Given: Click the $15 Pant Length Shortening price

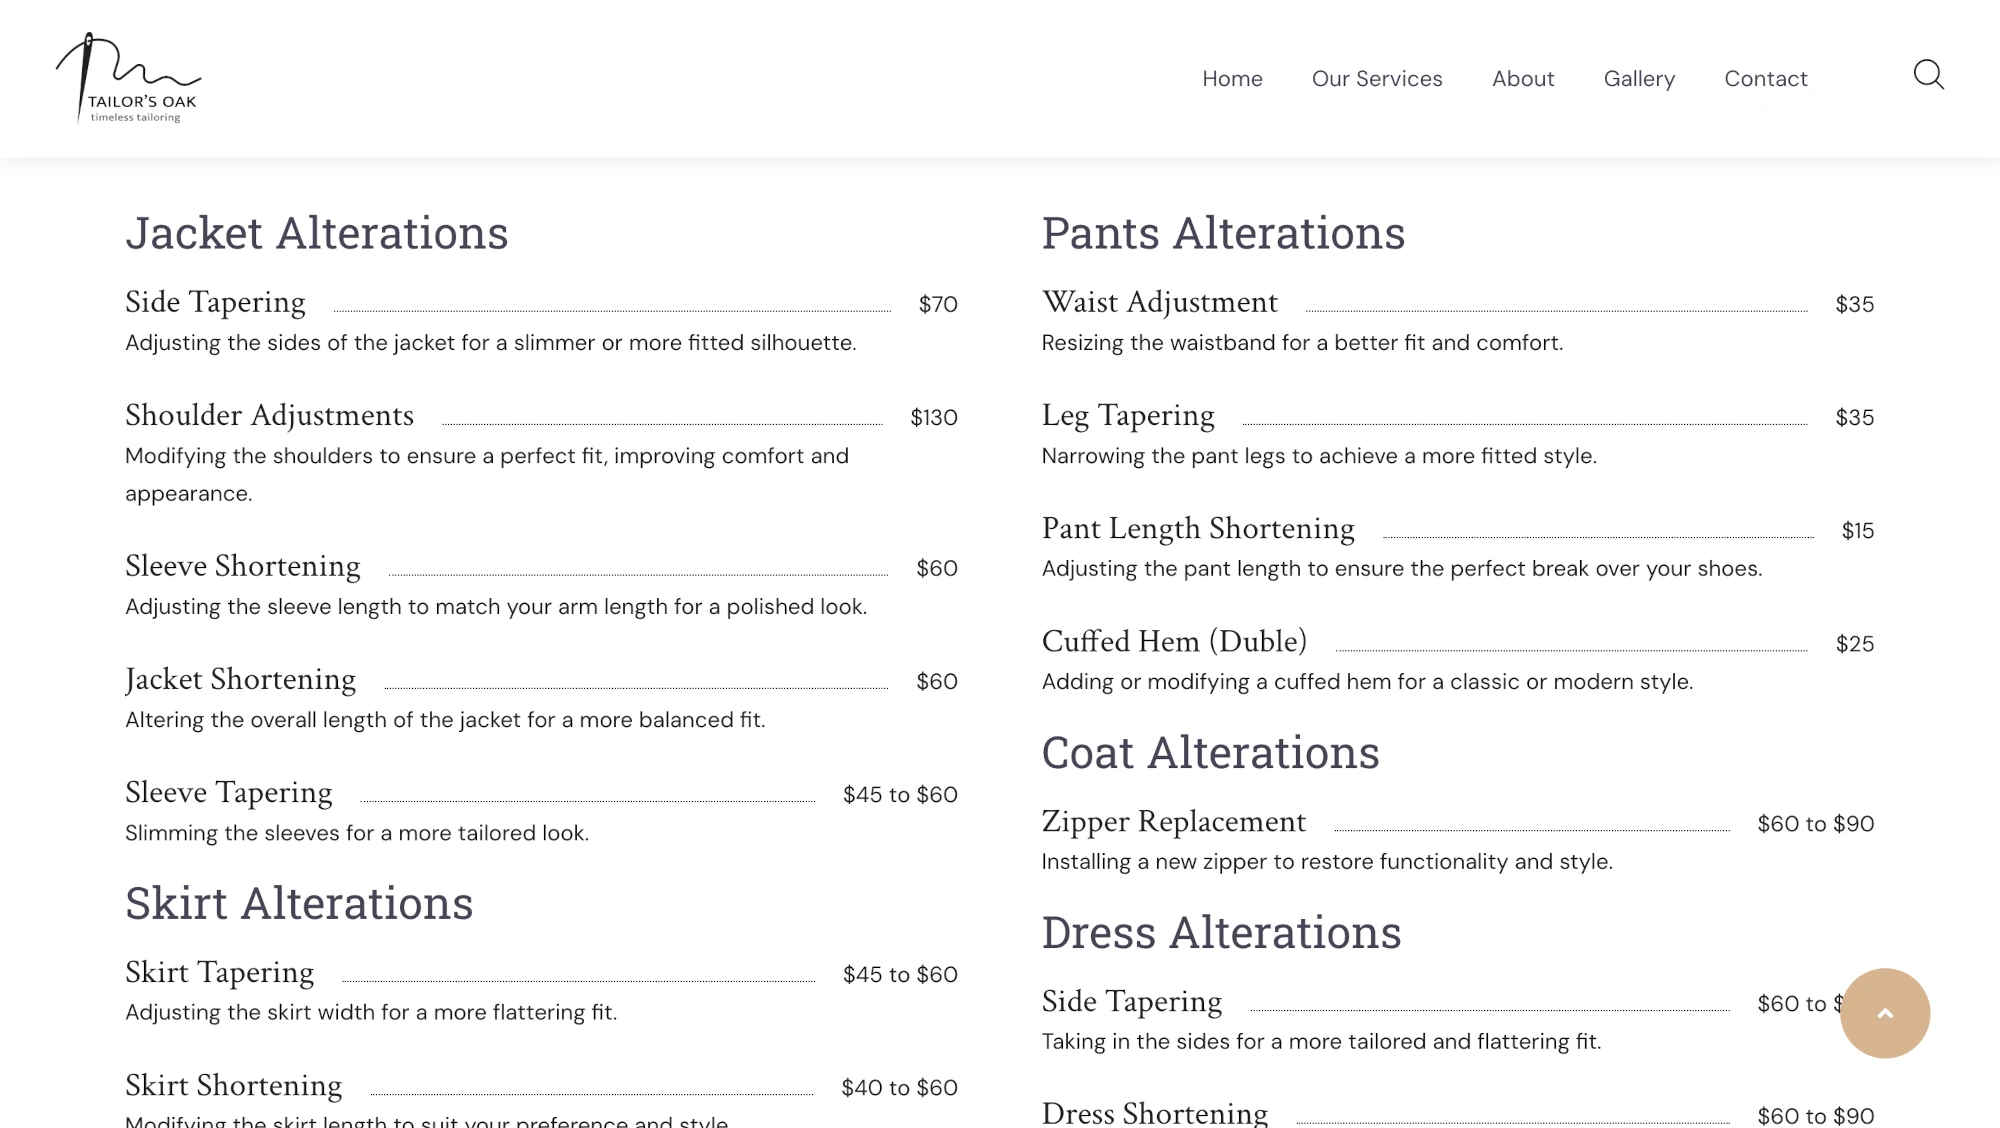Looking at the screenshot, I should tap(1858, 530).
